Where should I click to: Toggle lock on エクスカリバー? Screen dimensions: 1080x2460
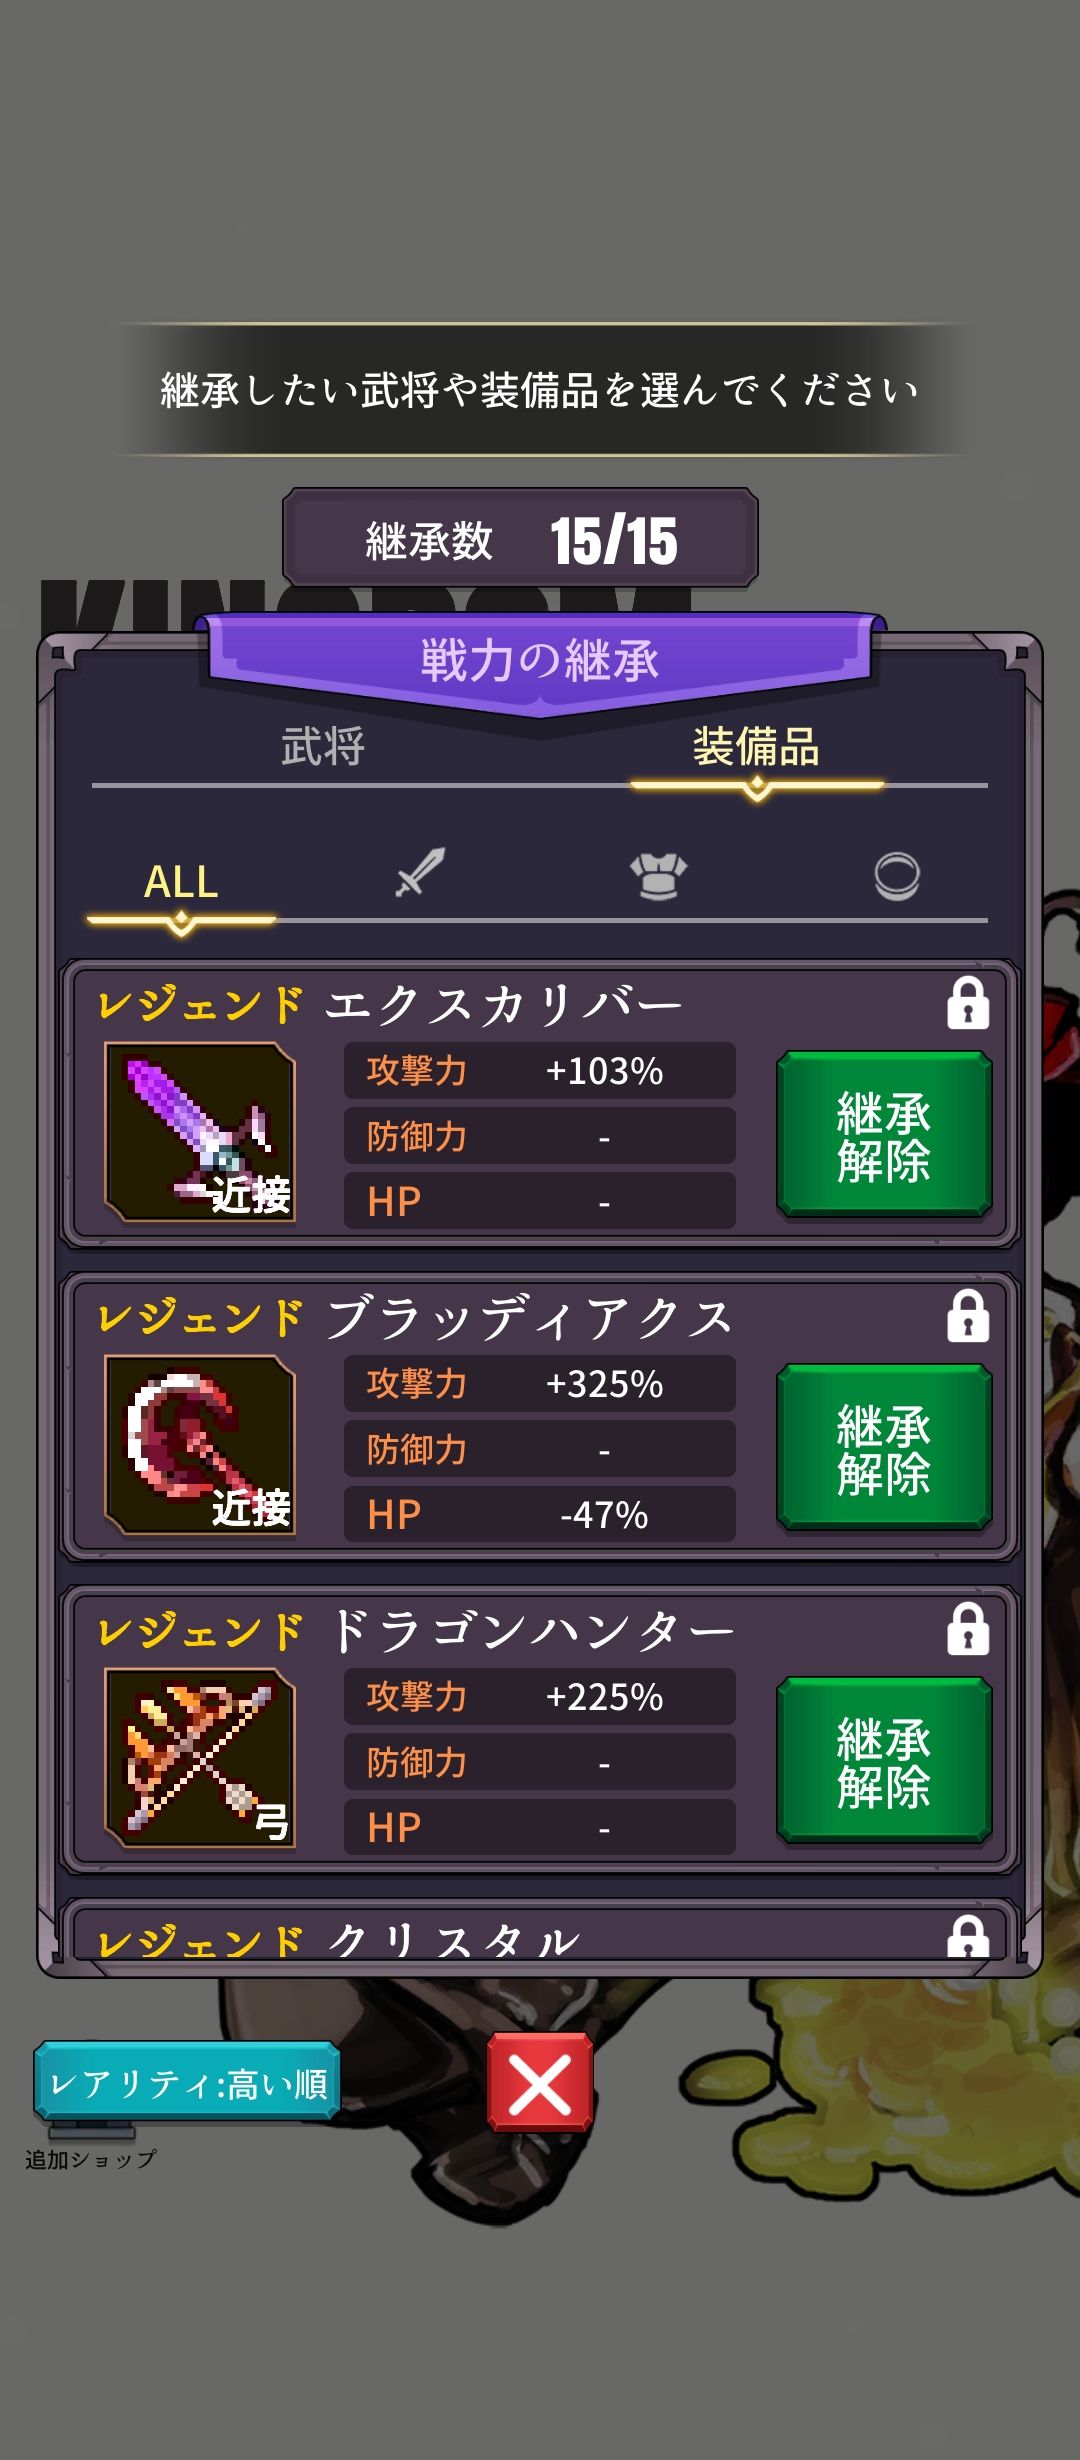tap(968, 1004)
